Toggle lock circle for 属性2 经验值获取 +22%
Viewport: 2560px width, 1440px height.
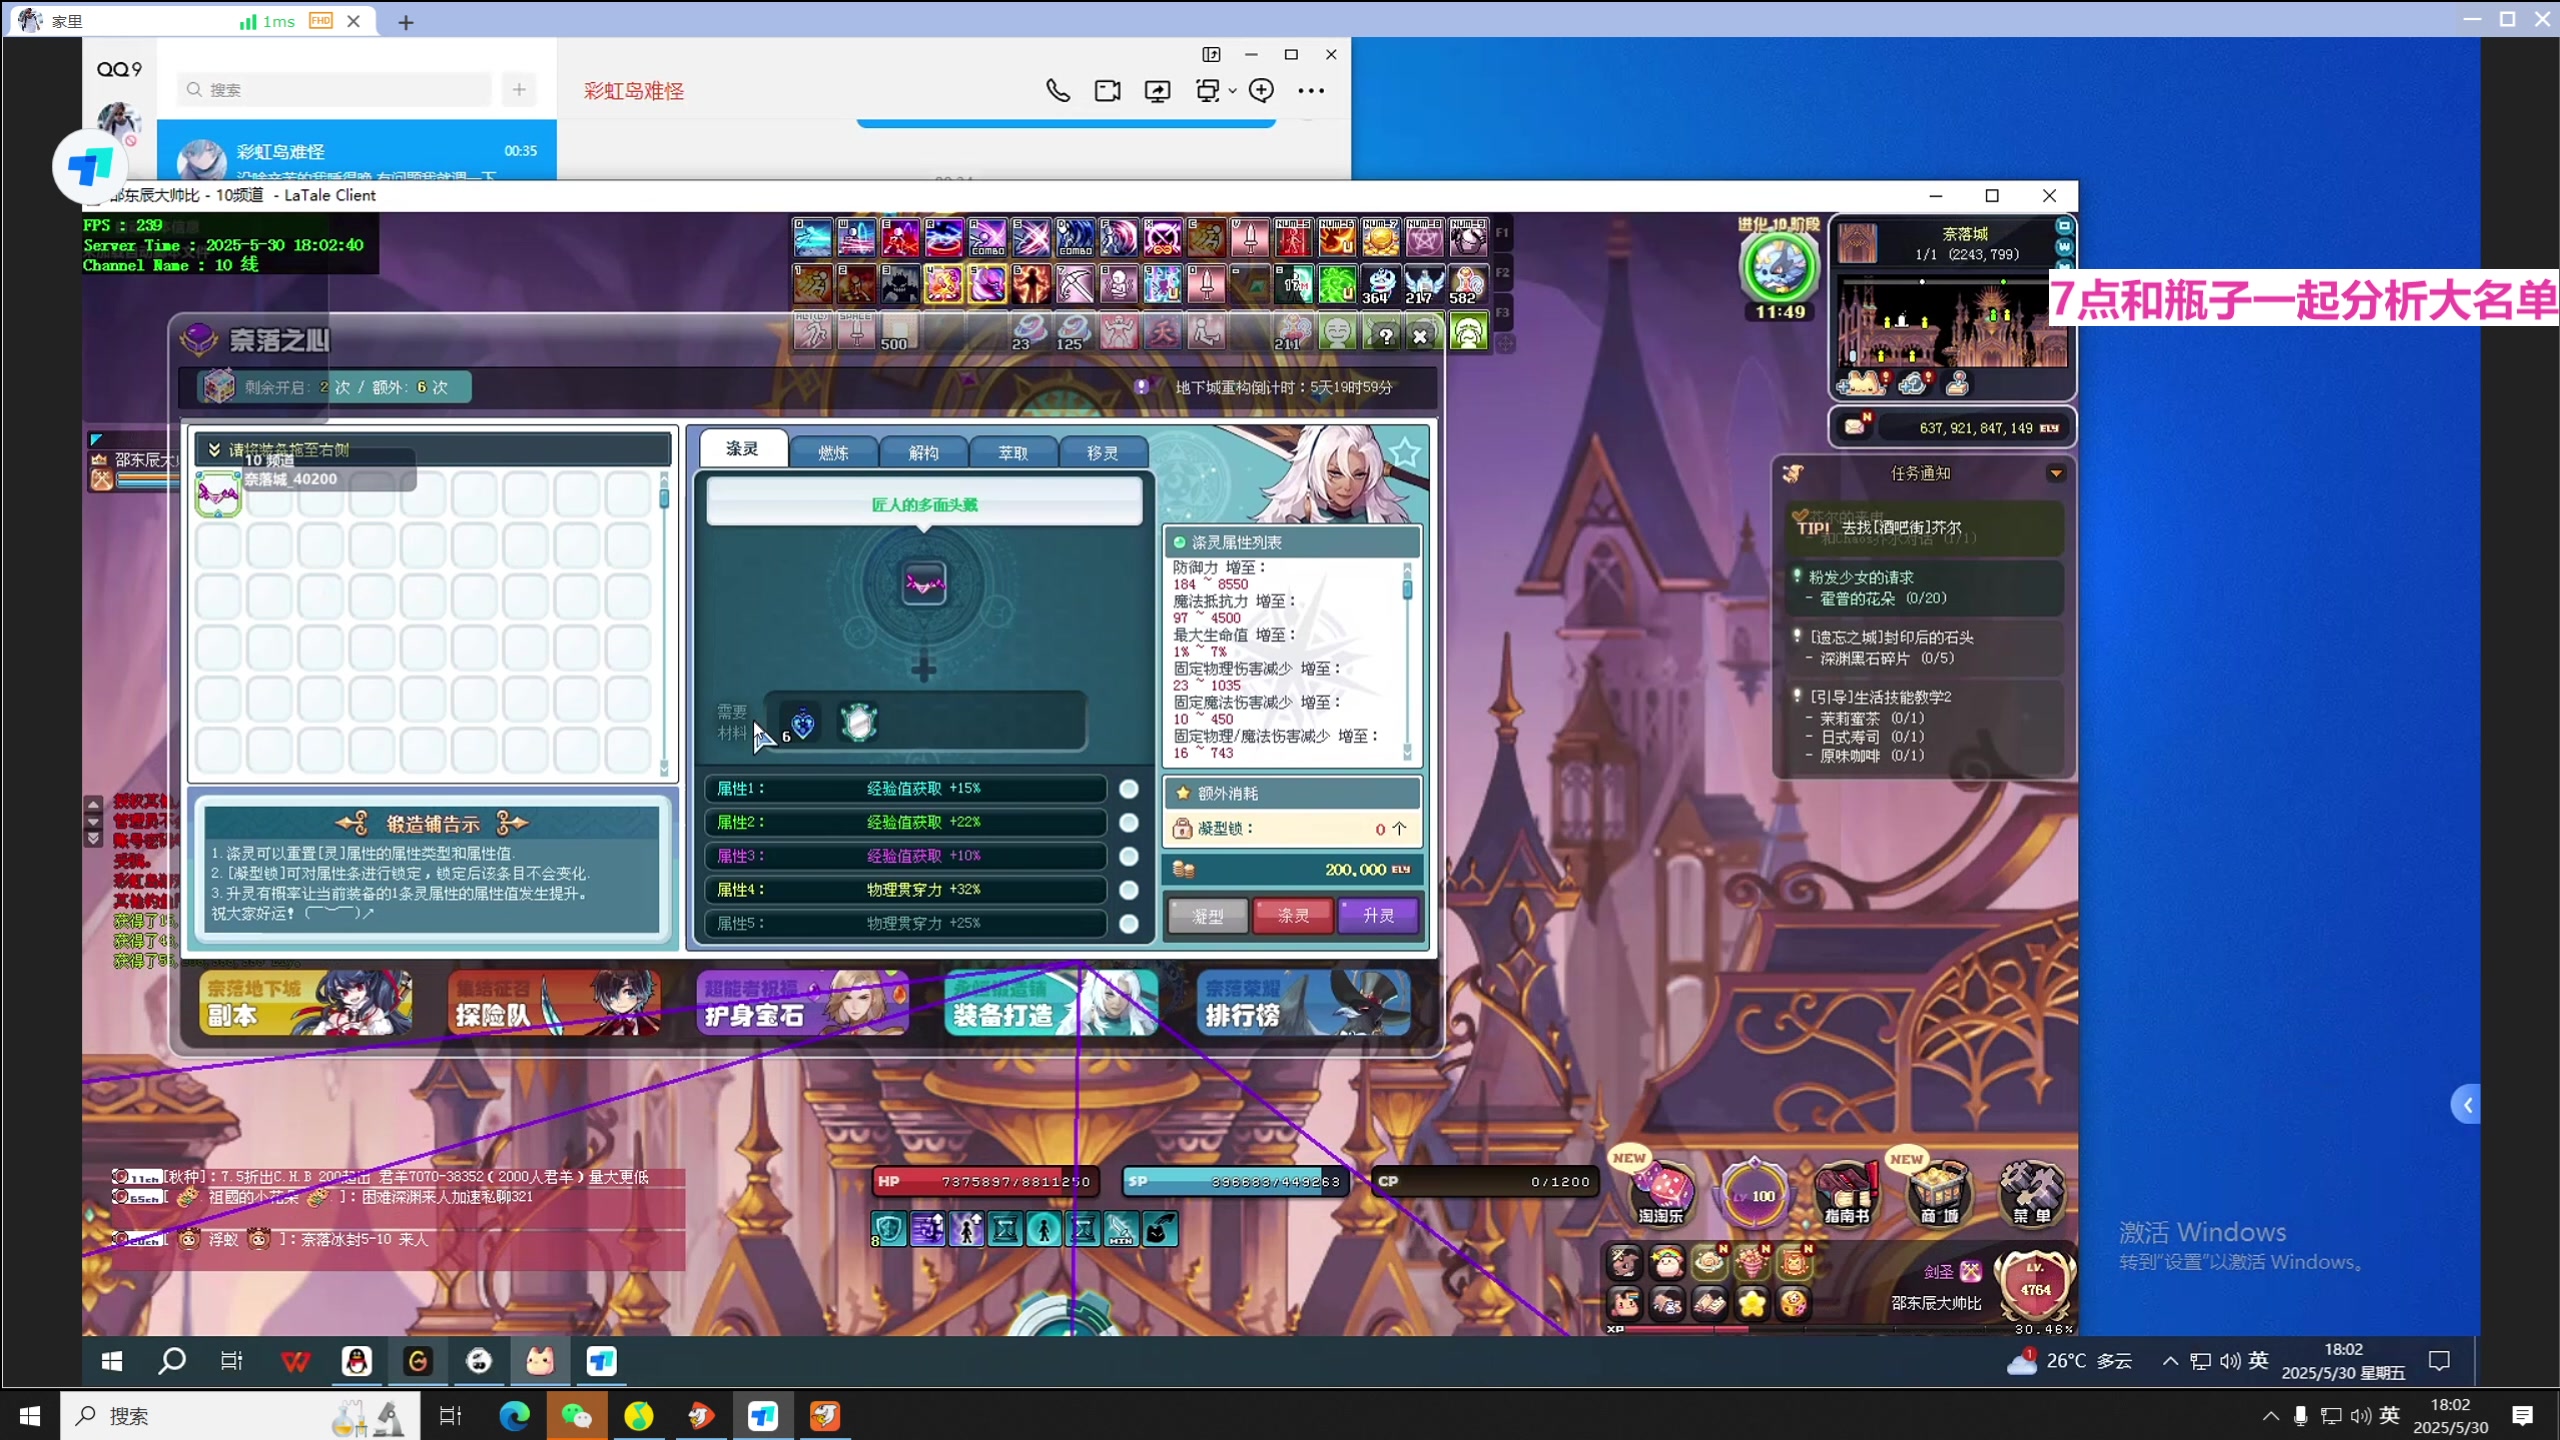click(x=1129, y=823)
